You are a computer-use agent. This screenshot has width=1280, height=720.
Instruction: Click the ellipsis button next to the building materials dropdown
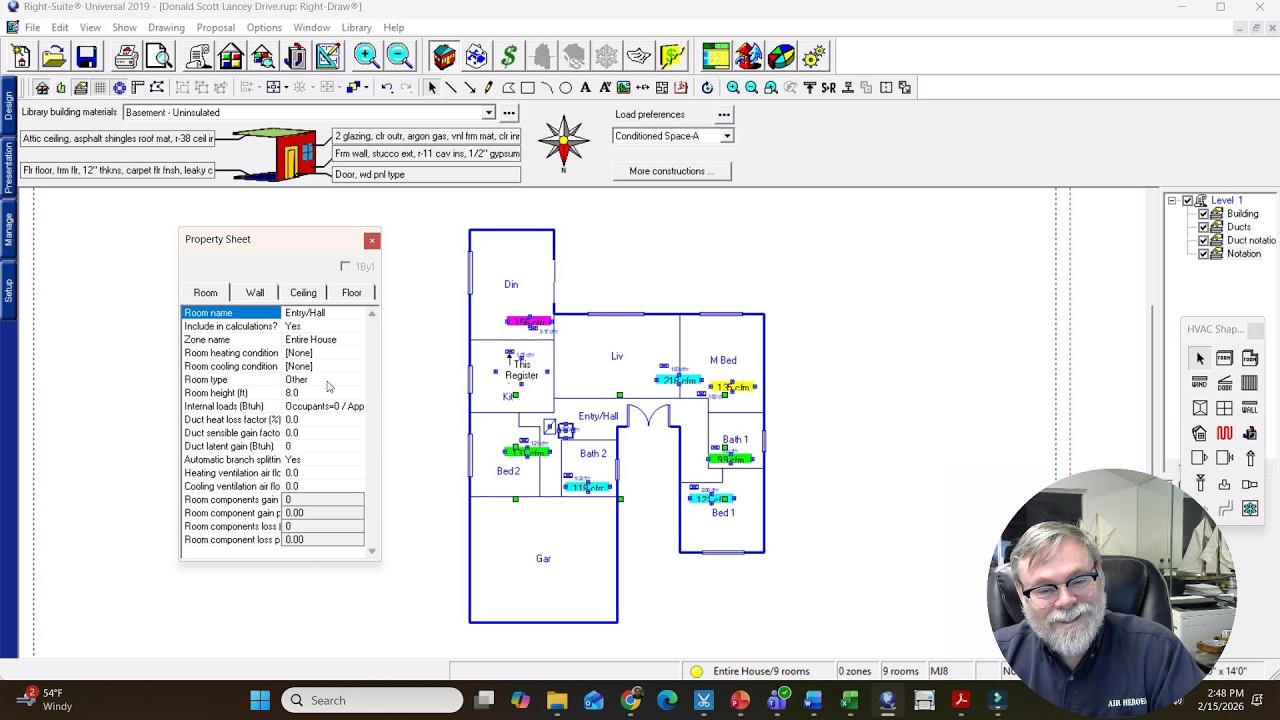509,113
